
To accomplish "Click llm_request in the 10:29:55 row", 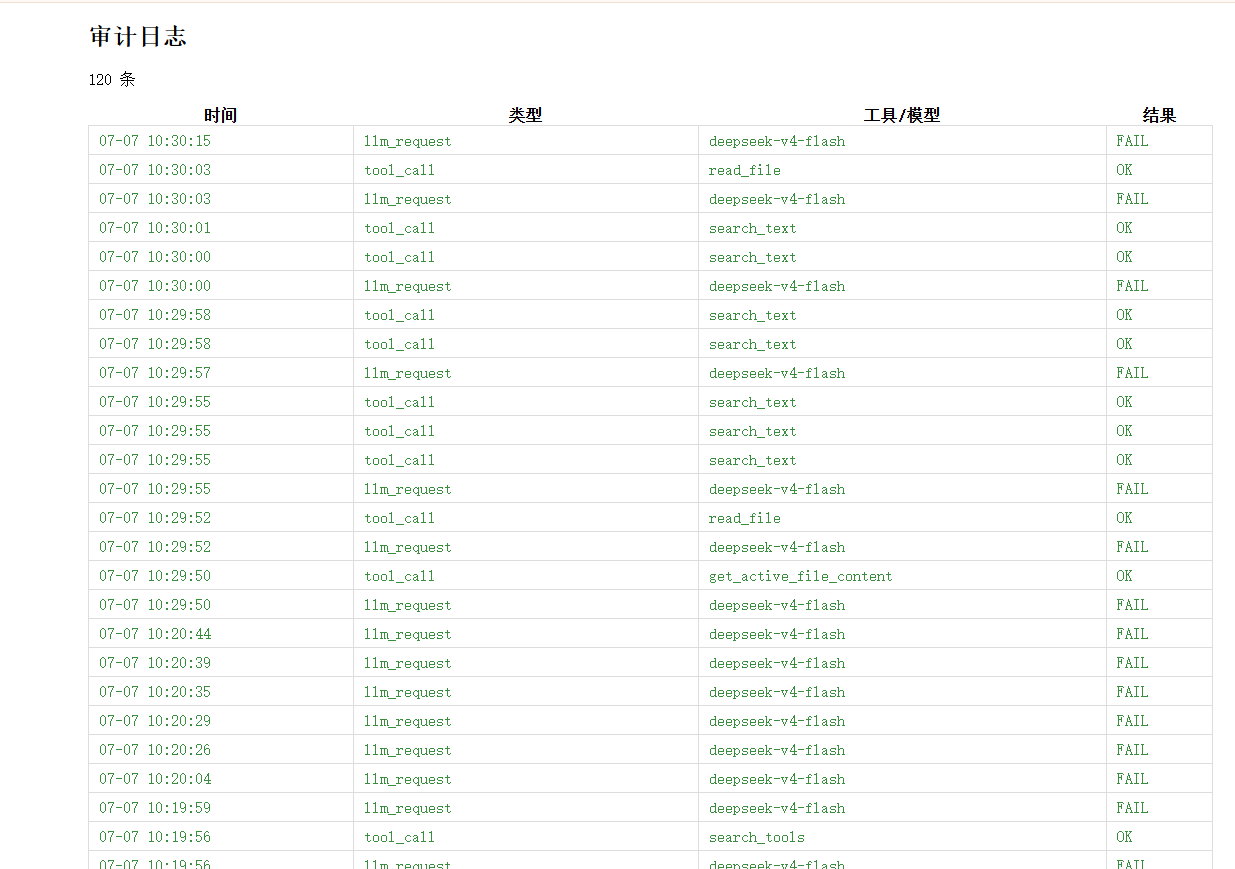I will 408,489.
